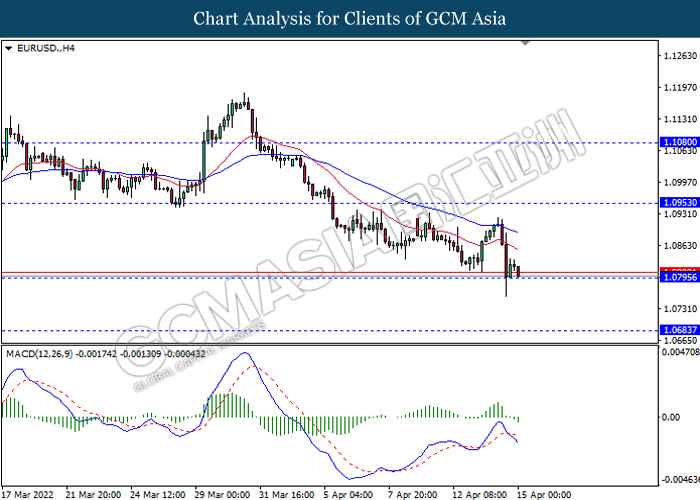Click the 31 Mar 16:00 time label

(x=287, y=495)
